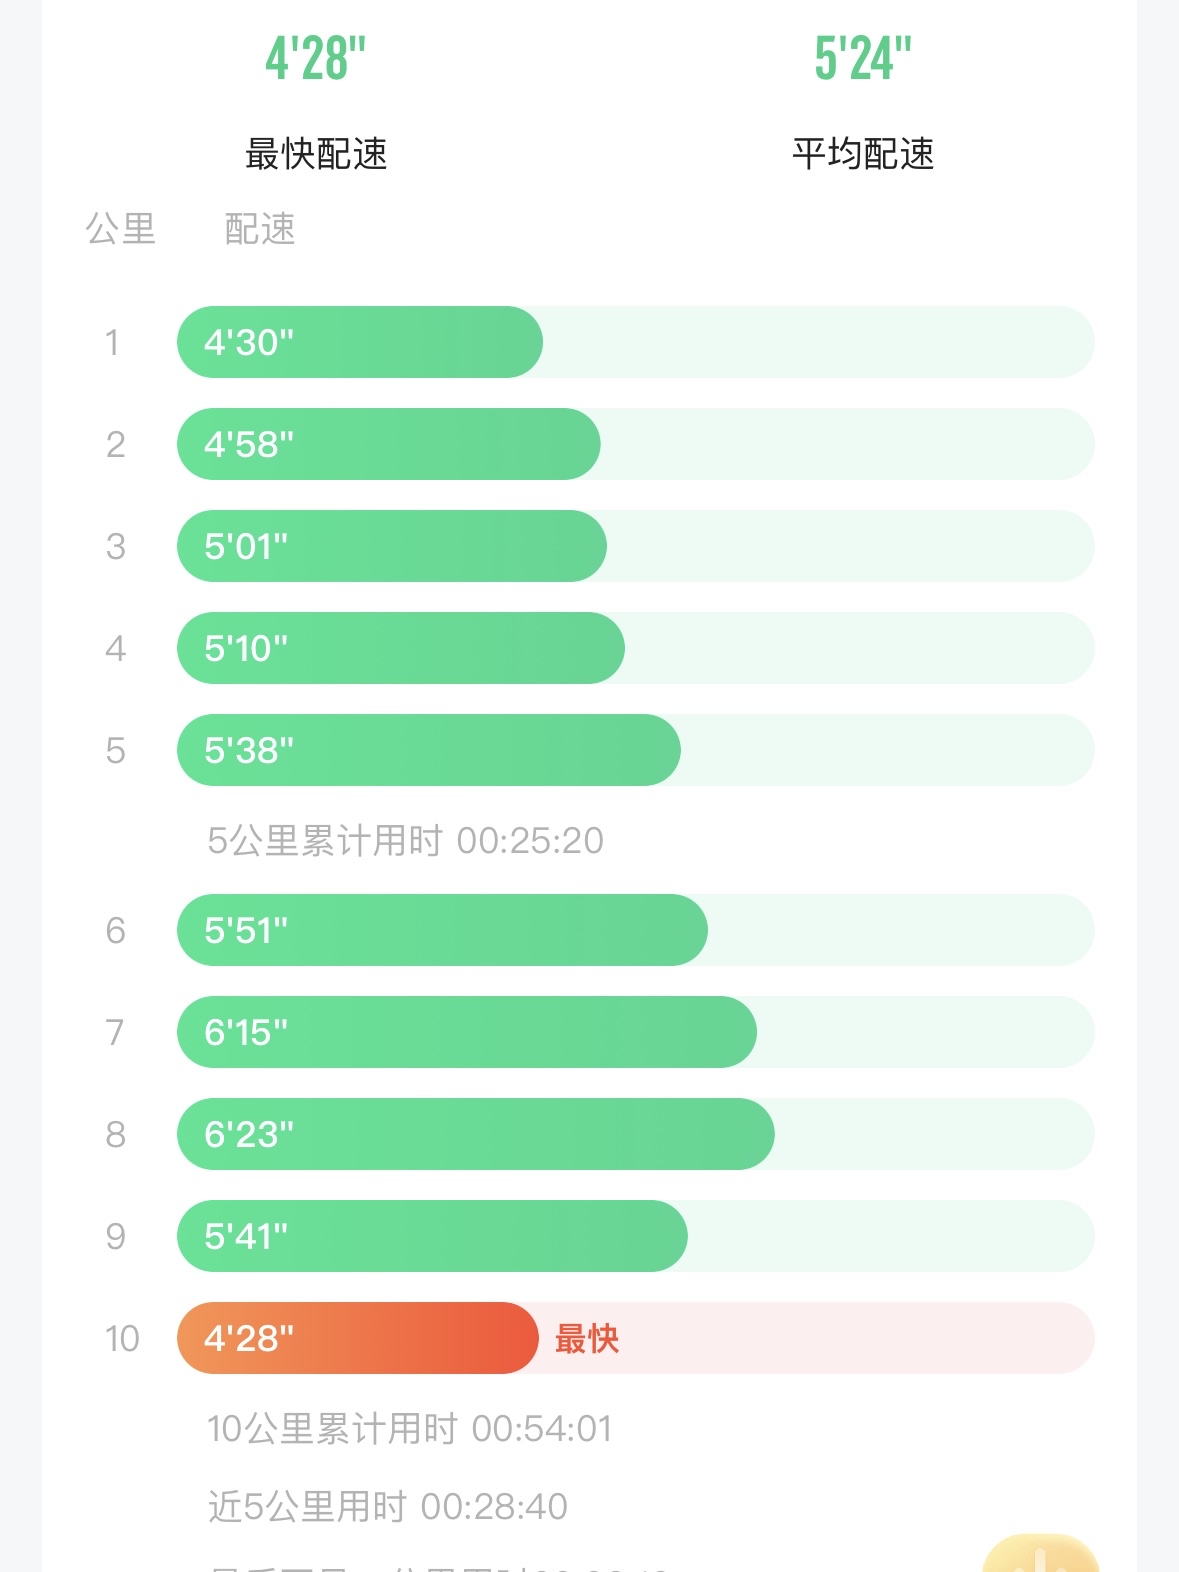This screenshot has height=1572, width=1179.
Task: Select the kilometer 9 bar showing 5'41"
Action: click(x=432, y=1236)
